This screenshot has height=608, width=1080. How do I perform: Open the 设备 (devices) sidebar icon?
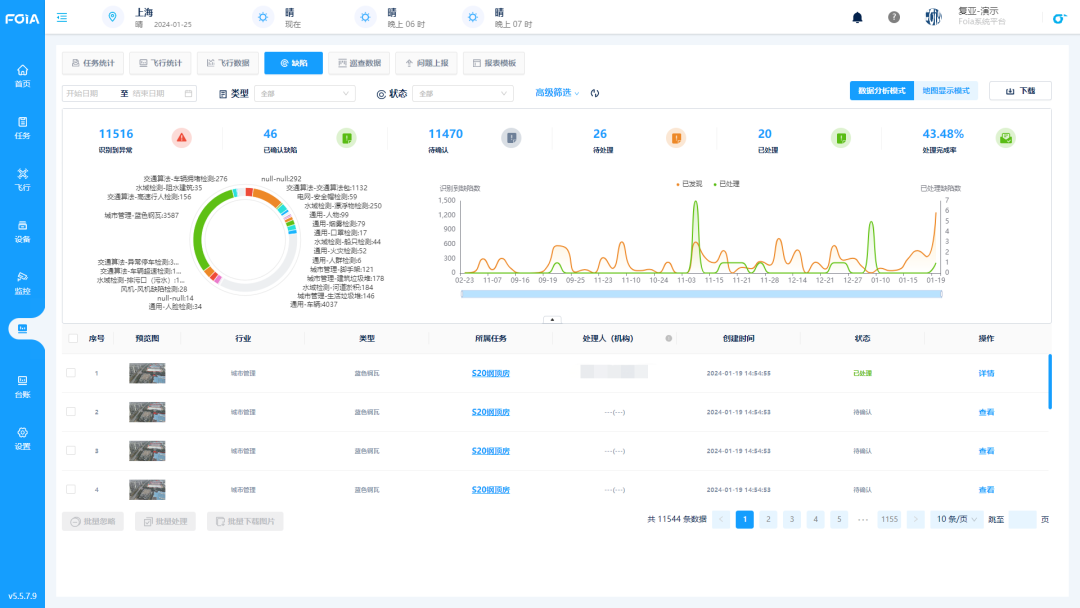[22, 230]
